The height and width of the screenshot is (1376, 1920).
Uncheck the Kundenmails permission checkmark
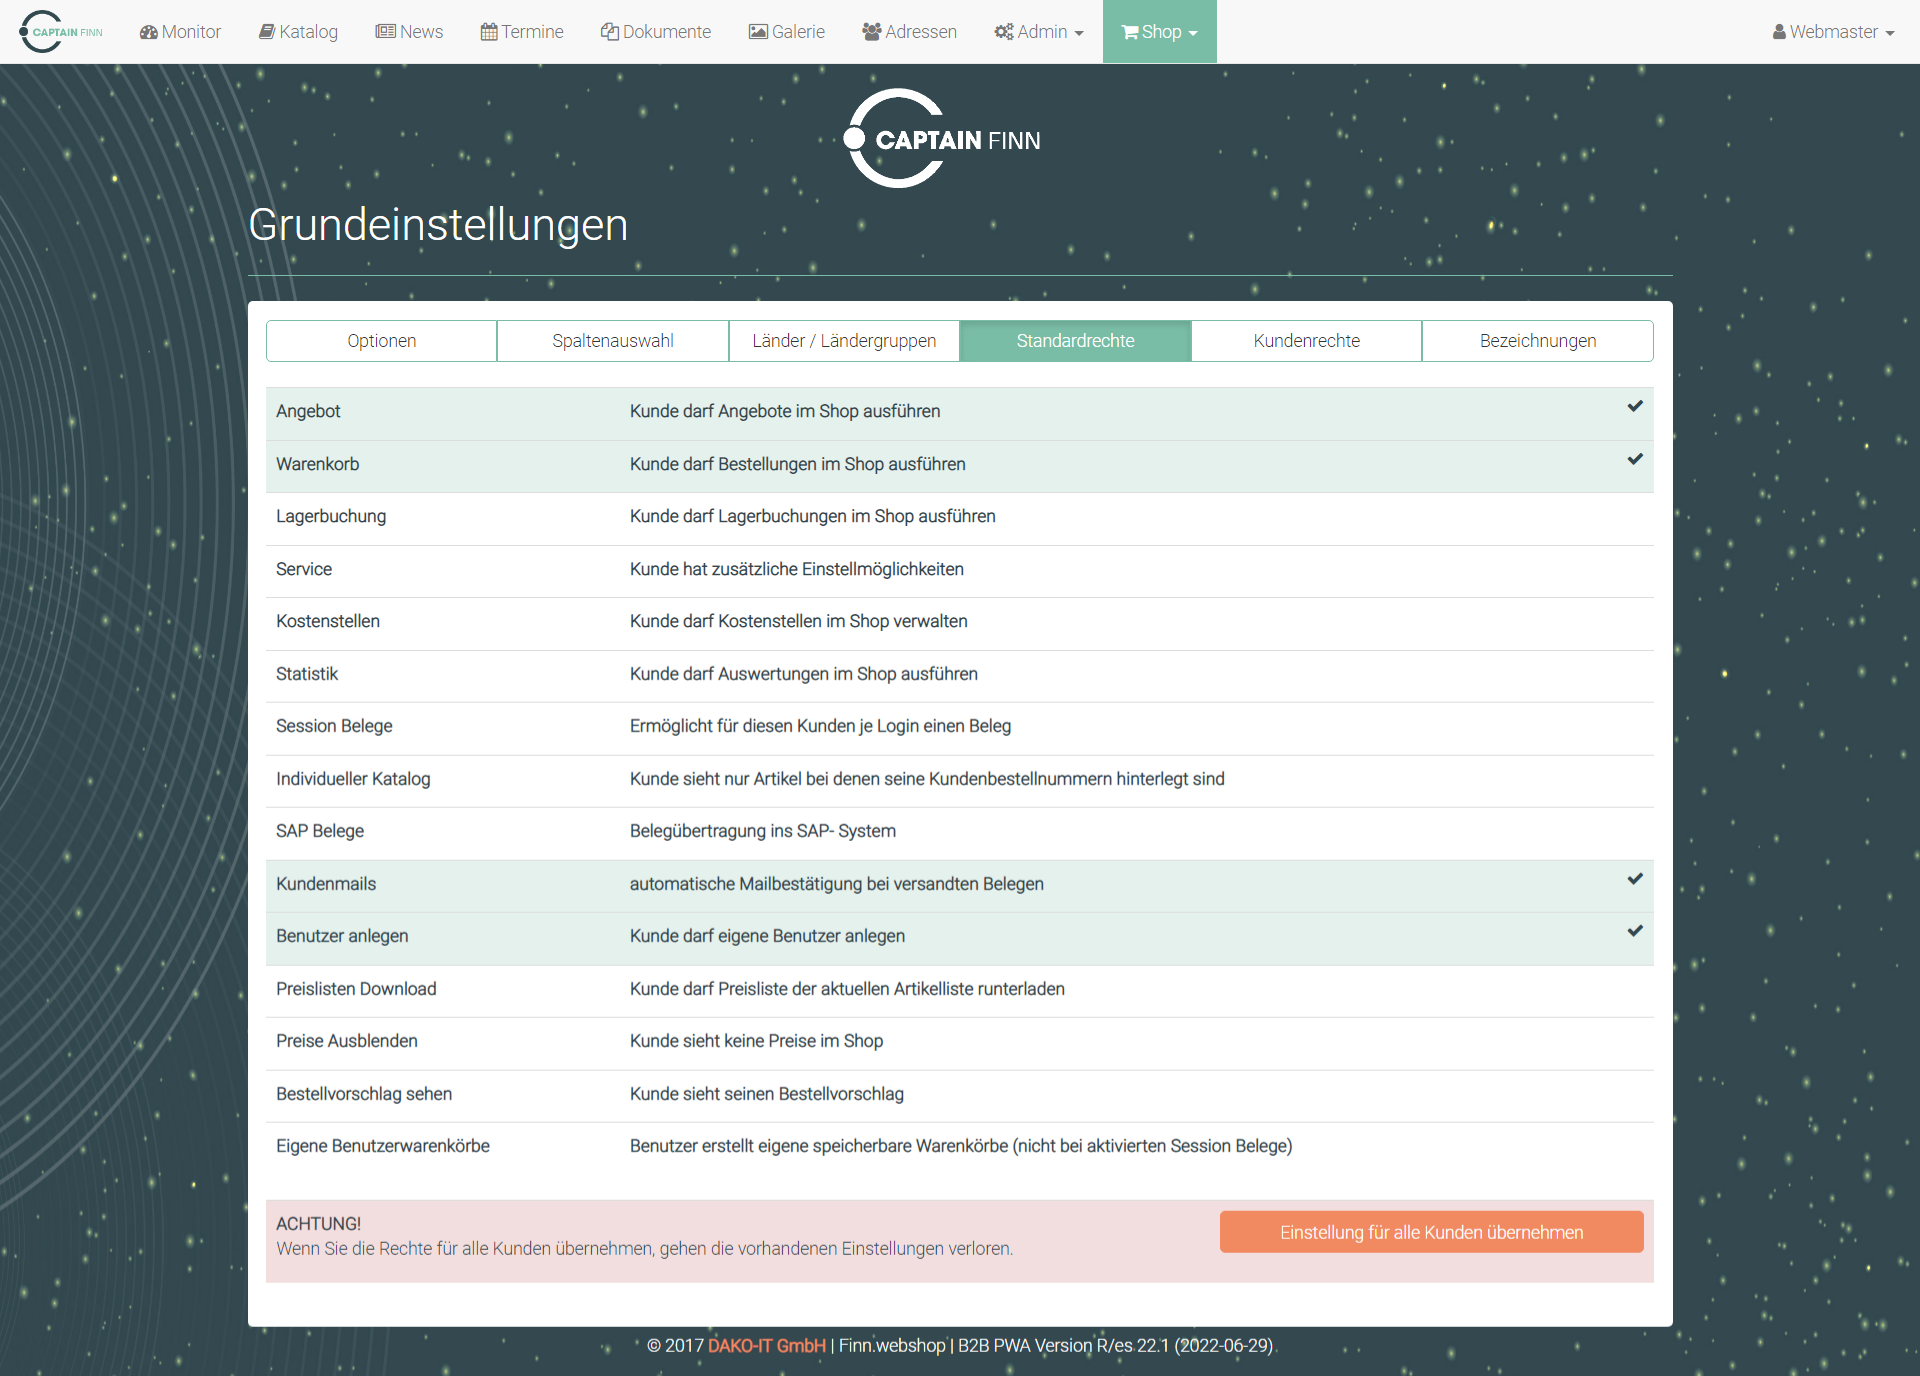tap(1634, 880)
